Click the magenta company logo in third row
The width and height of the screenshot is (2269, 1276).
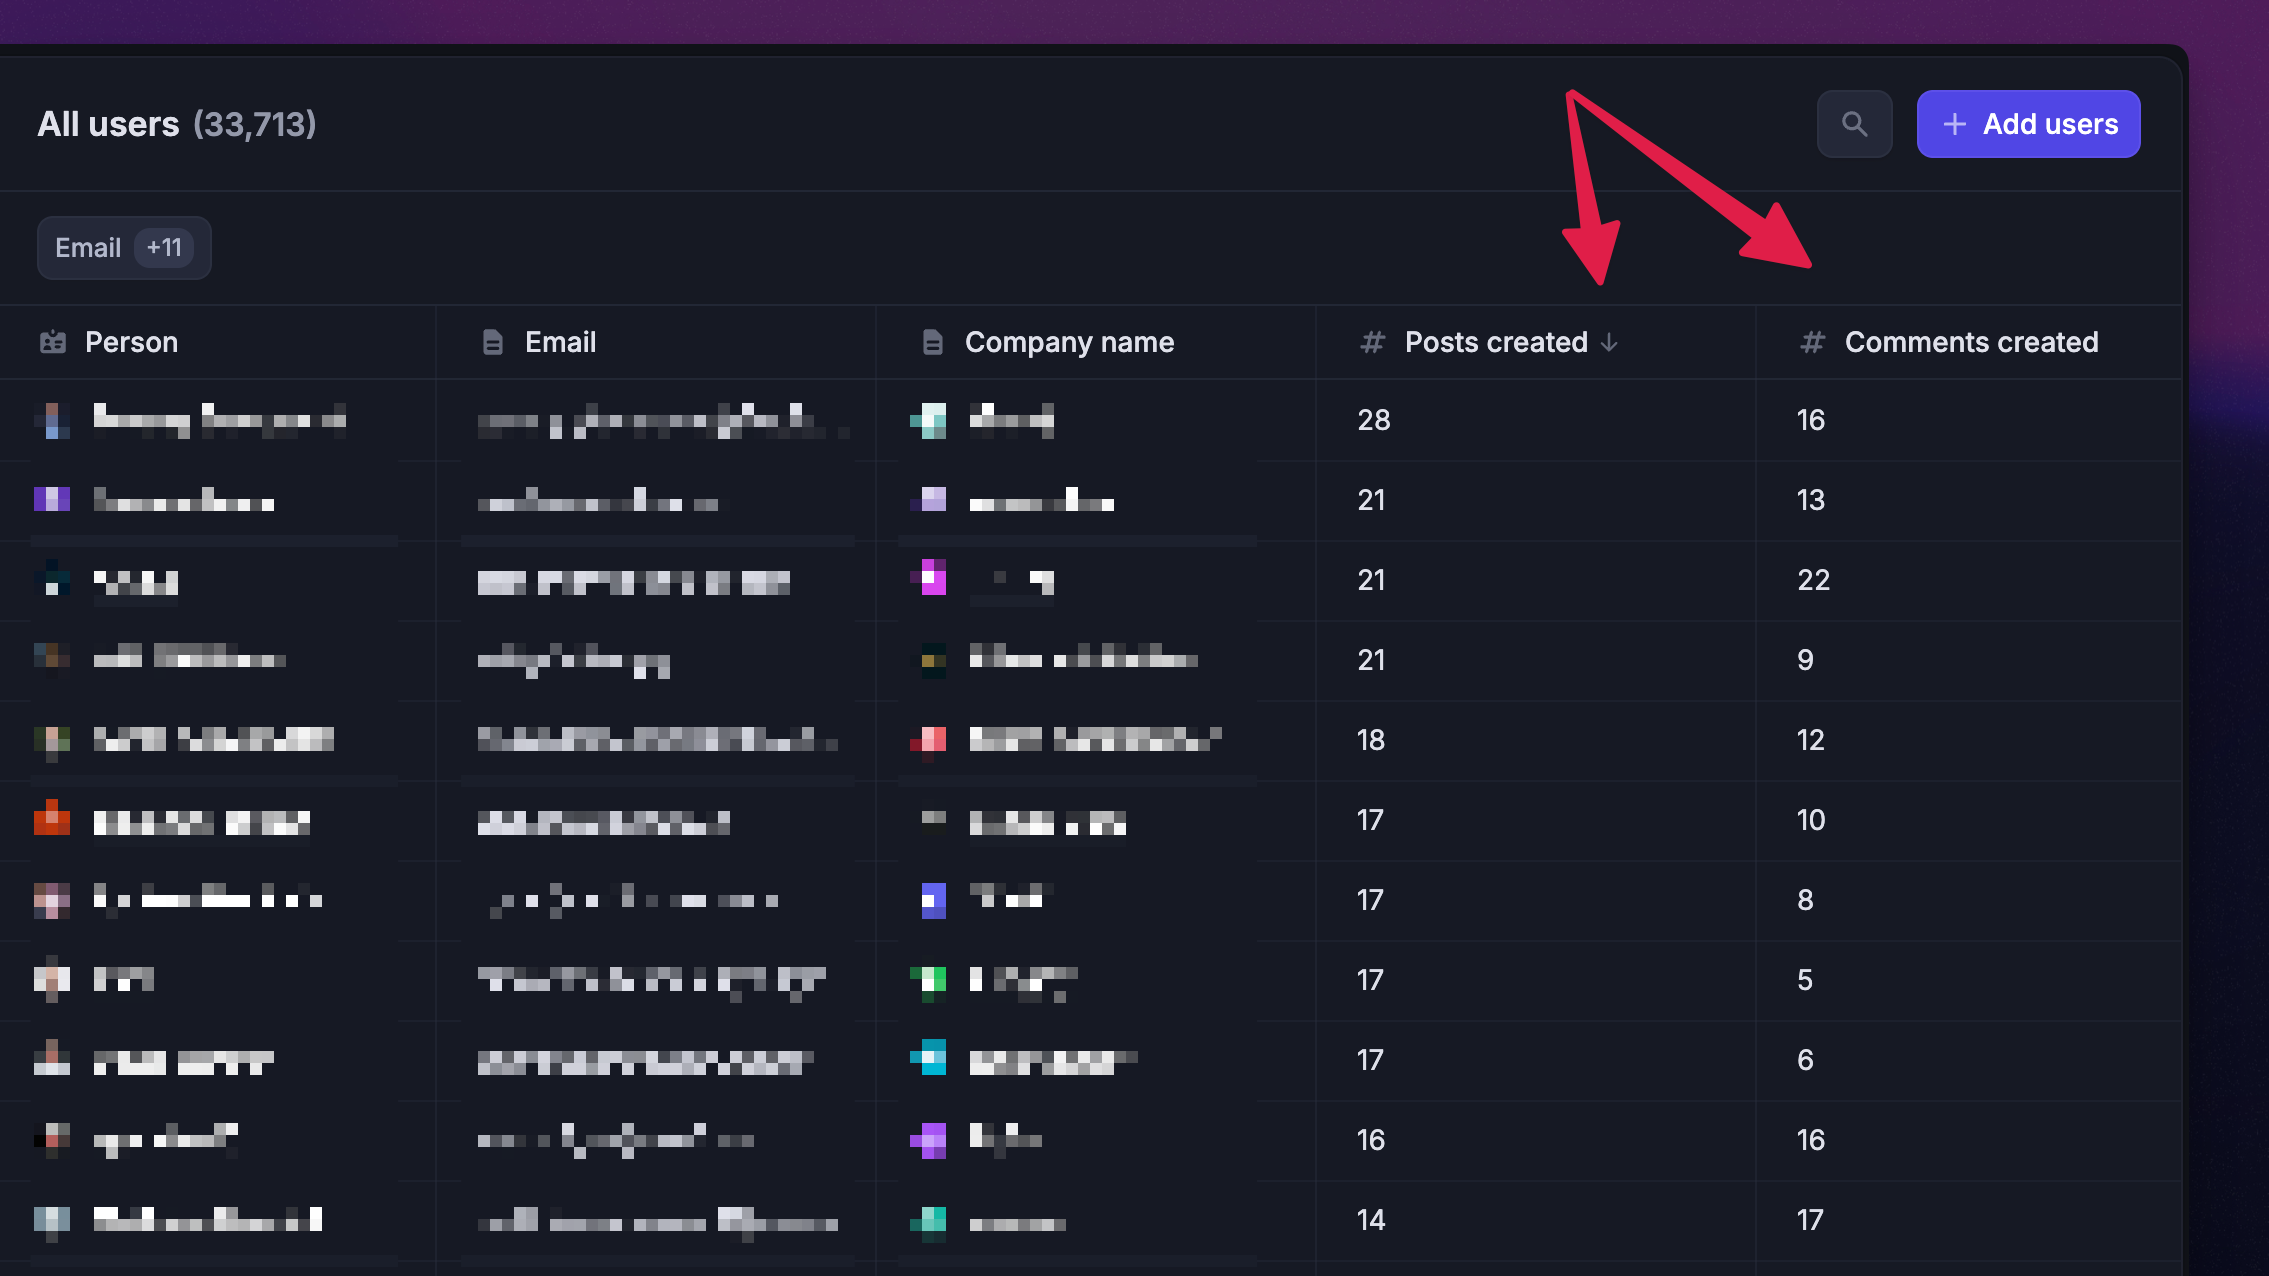pos(932,578)
